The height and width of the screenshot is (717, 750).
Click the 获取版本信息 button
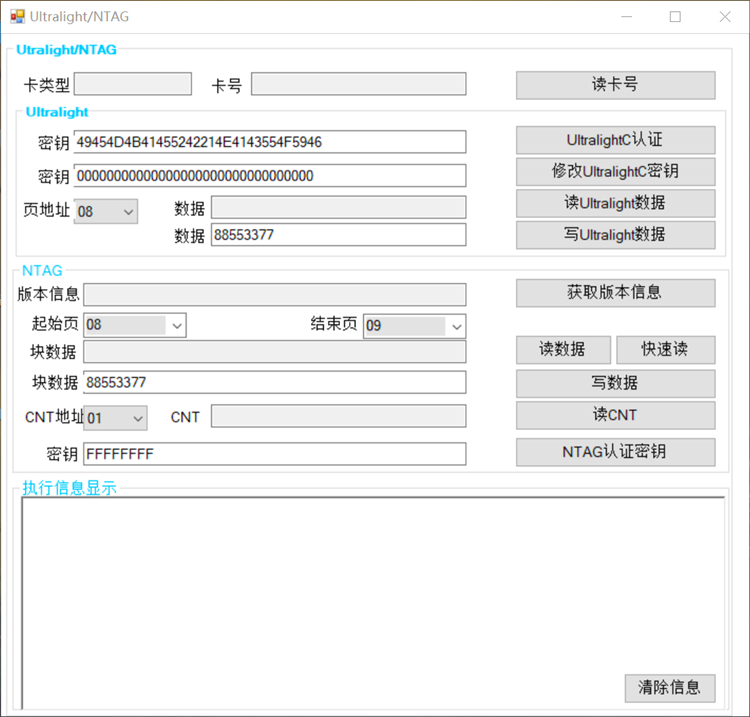(x=615, y=293)
